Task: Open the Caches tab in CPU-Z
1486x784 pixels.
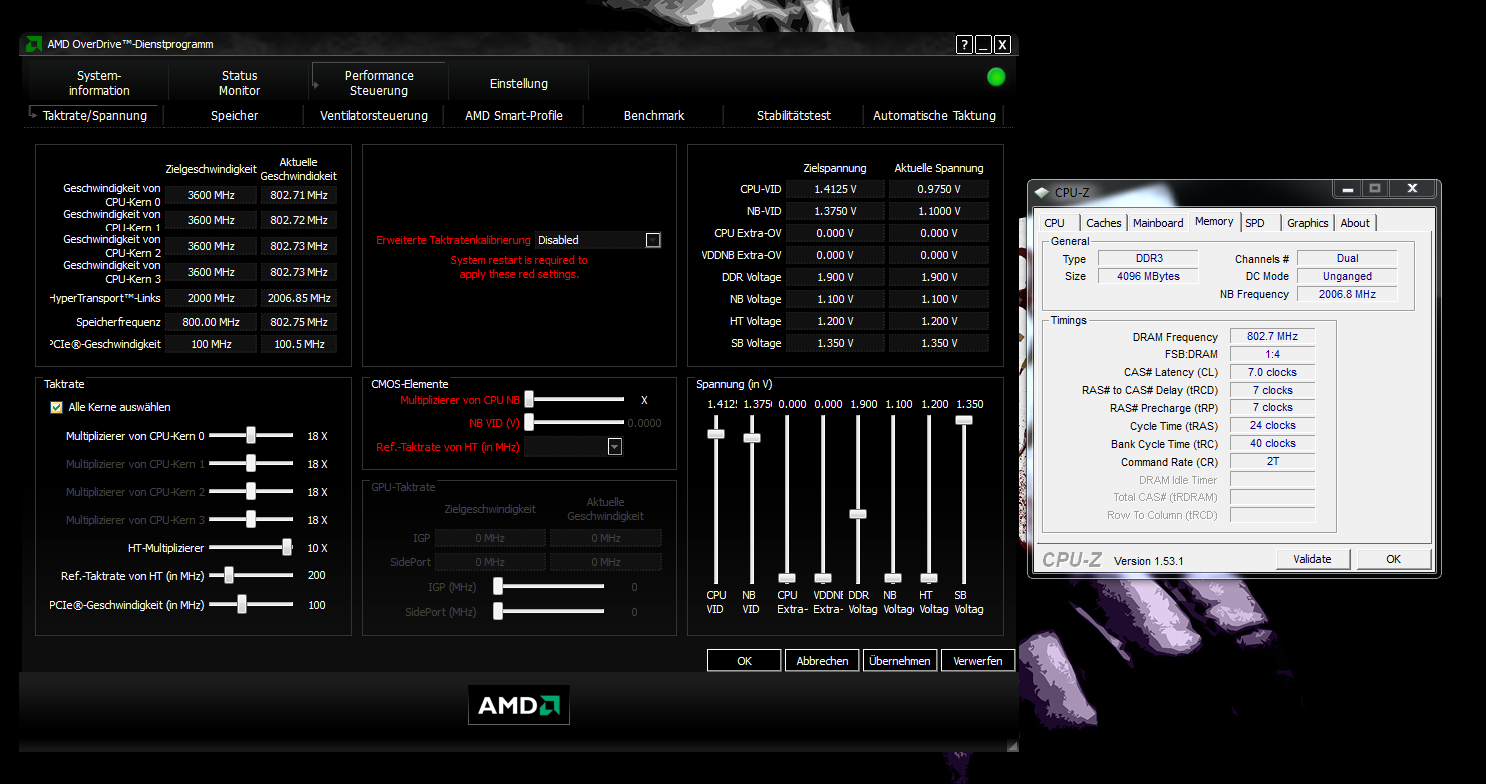Action: coord(1104,223)
